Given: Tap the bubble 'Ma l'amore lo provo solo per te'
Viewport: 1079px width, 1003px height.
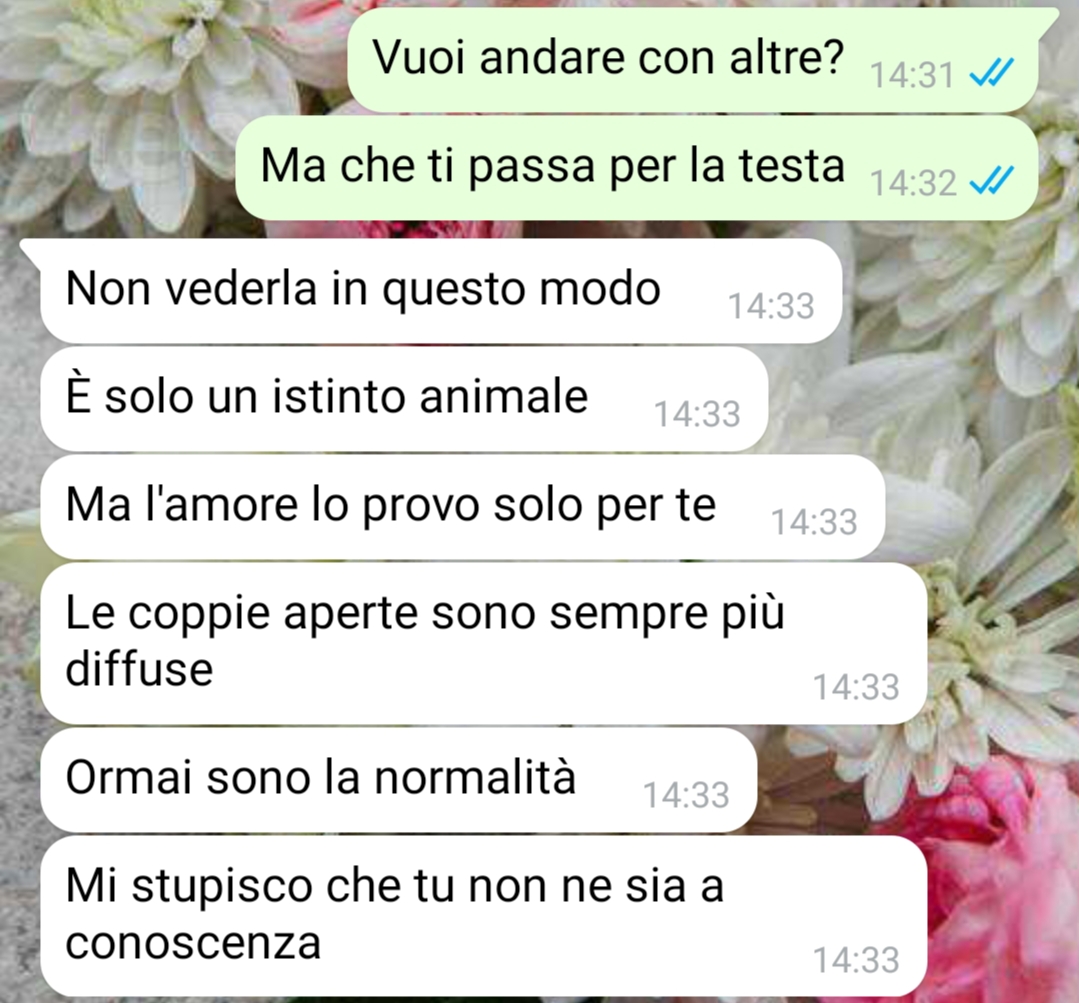Looking at the screenshot, I should (462, 507).
